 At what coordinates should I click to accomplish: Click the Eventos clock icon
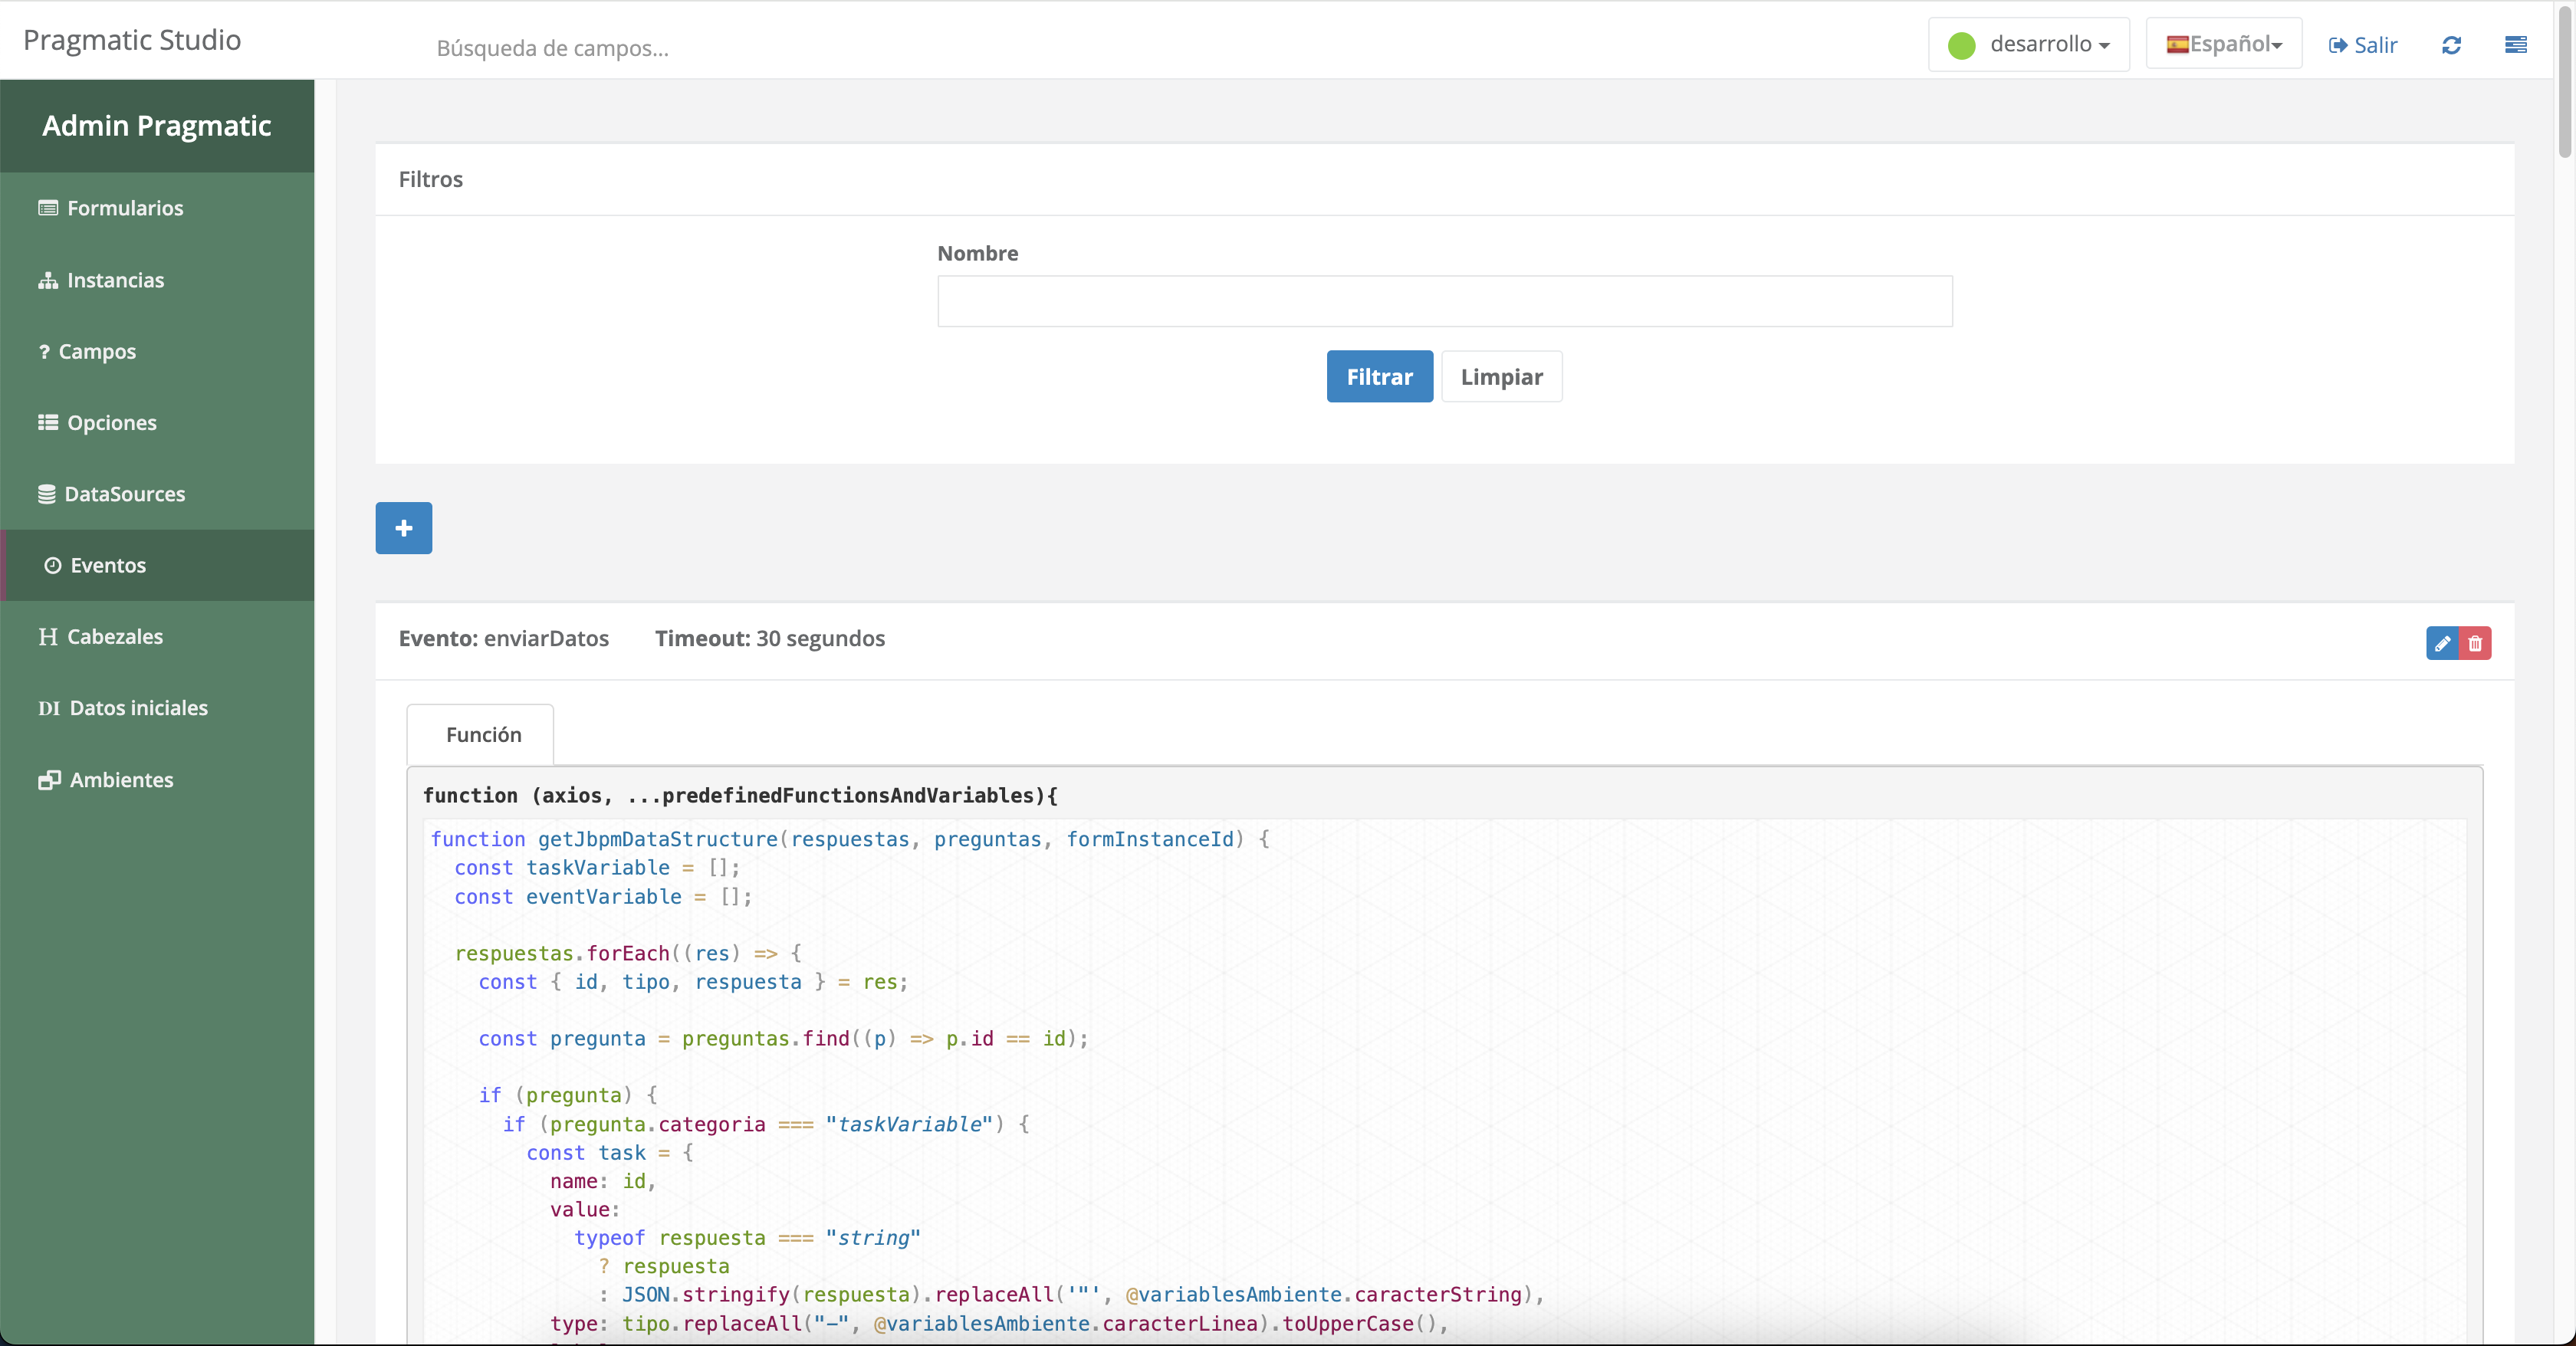(x=53, y=566)
